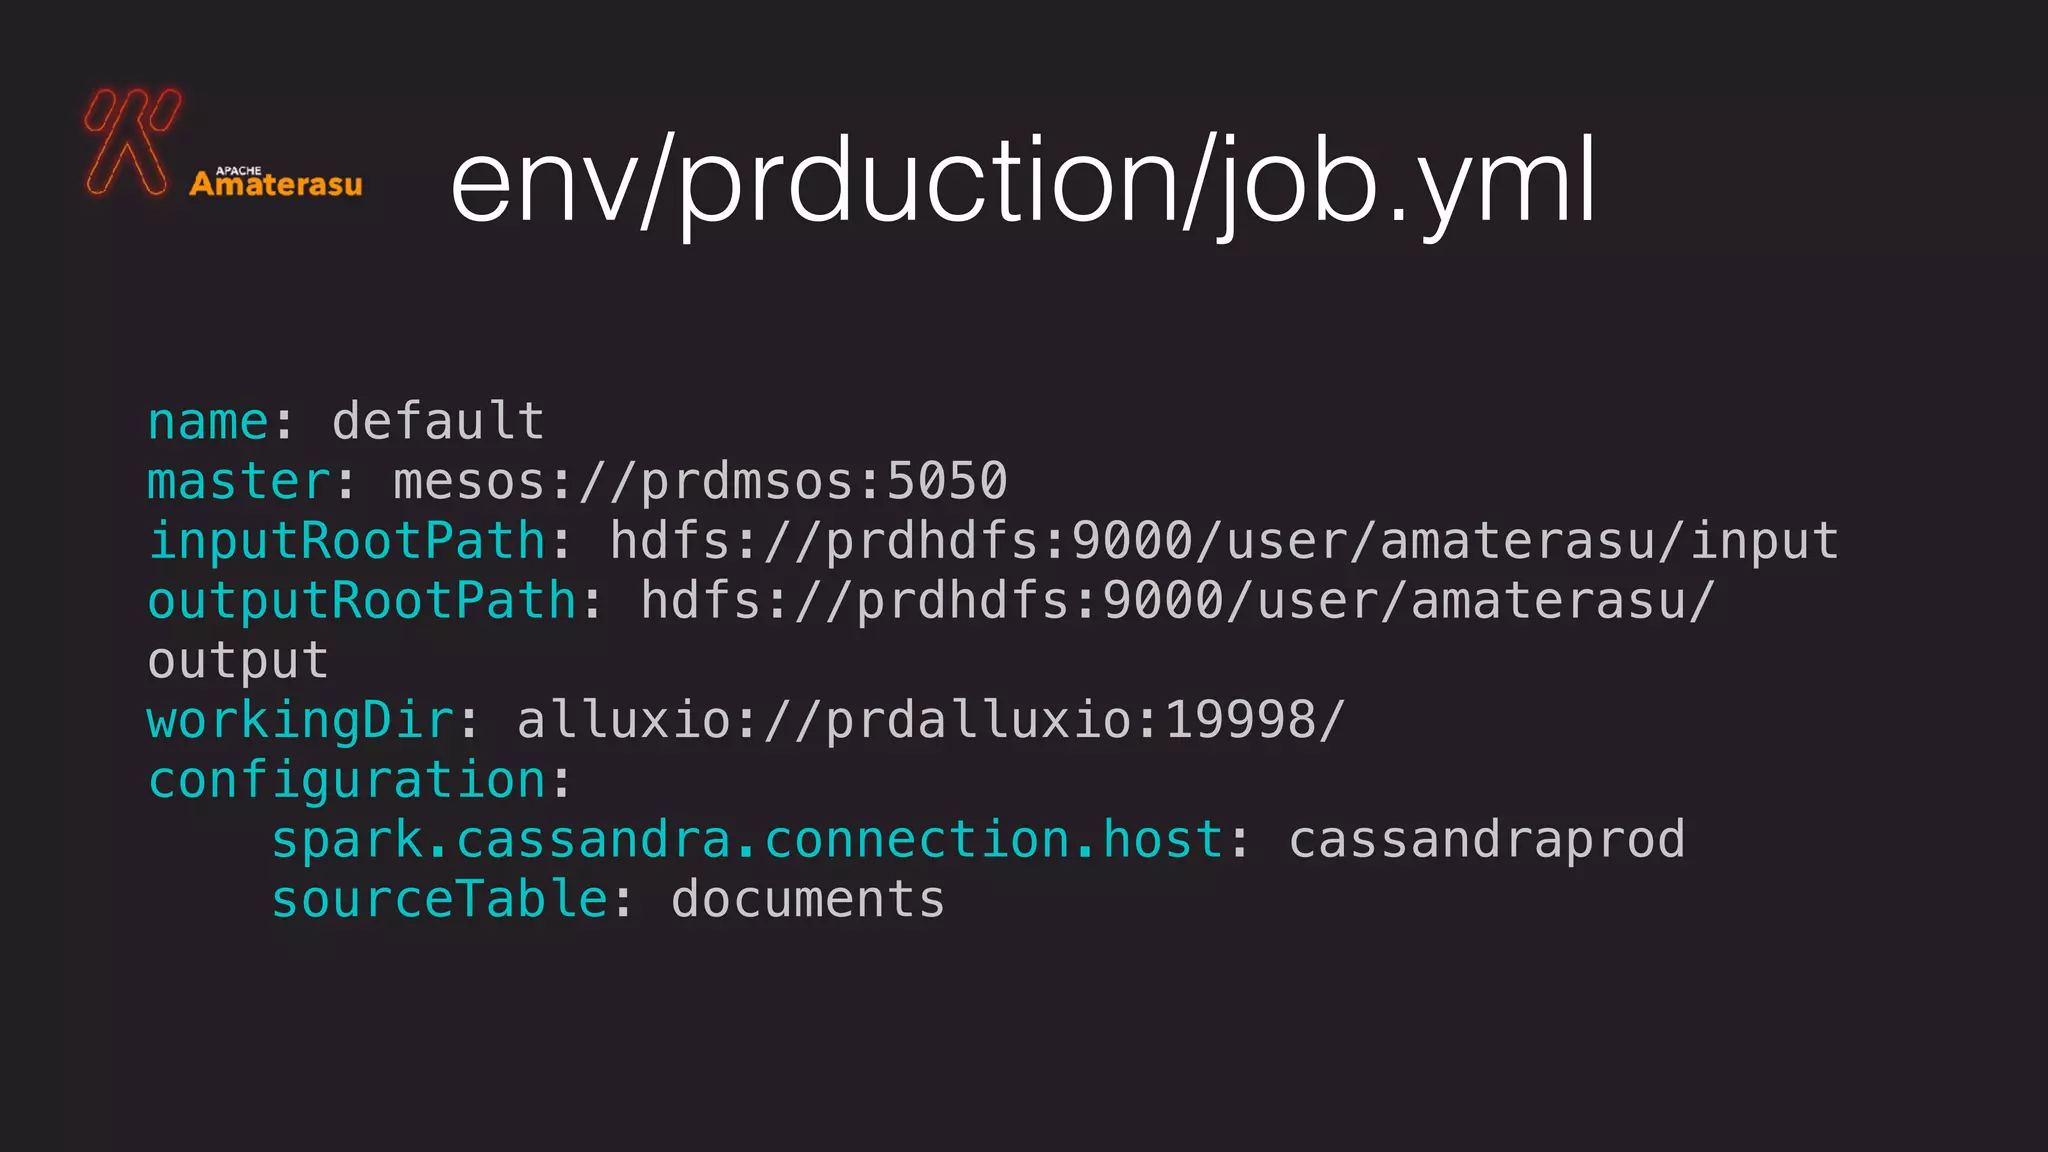Click the hdfs path ending in /input

click(1224, 541)
